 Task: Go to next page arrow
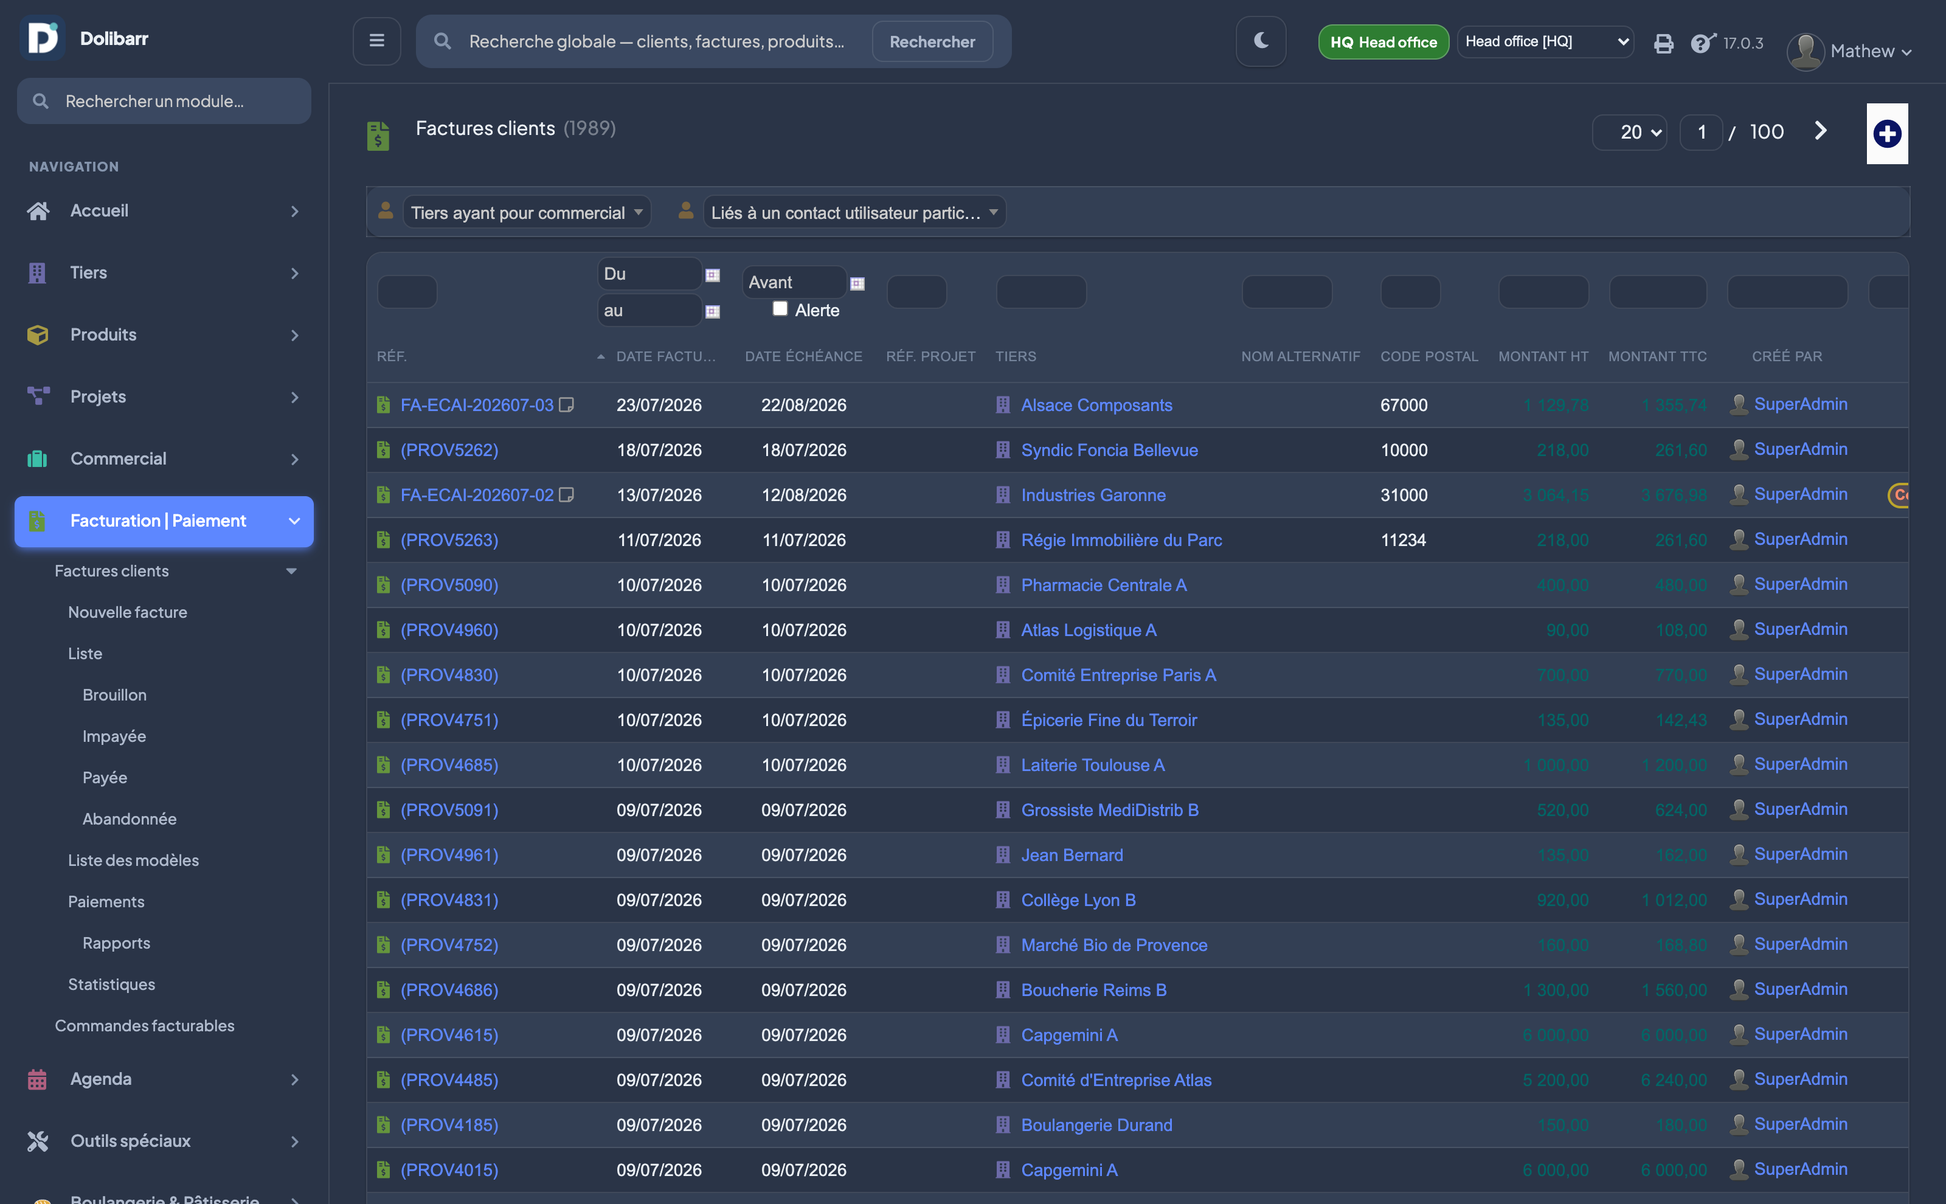point(1820,131)
